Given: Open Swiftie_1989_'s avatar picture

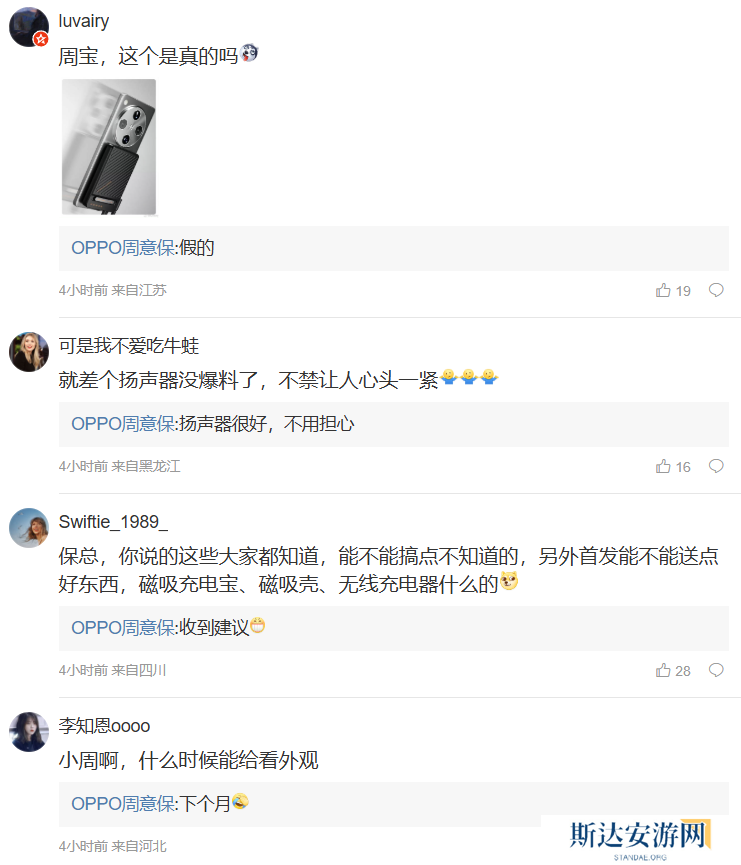Looking at the screenshot, I should (29, 528).
